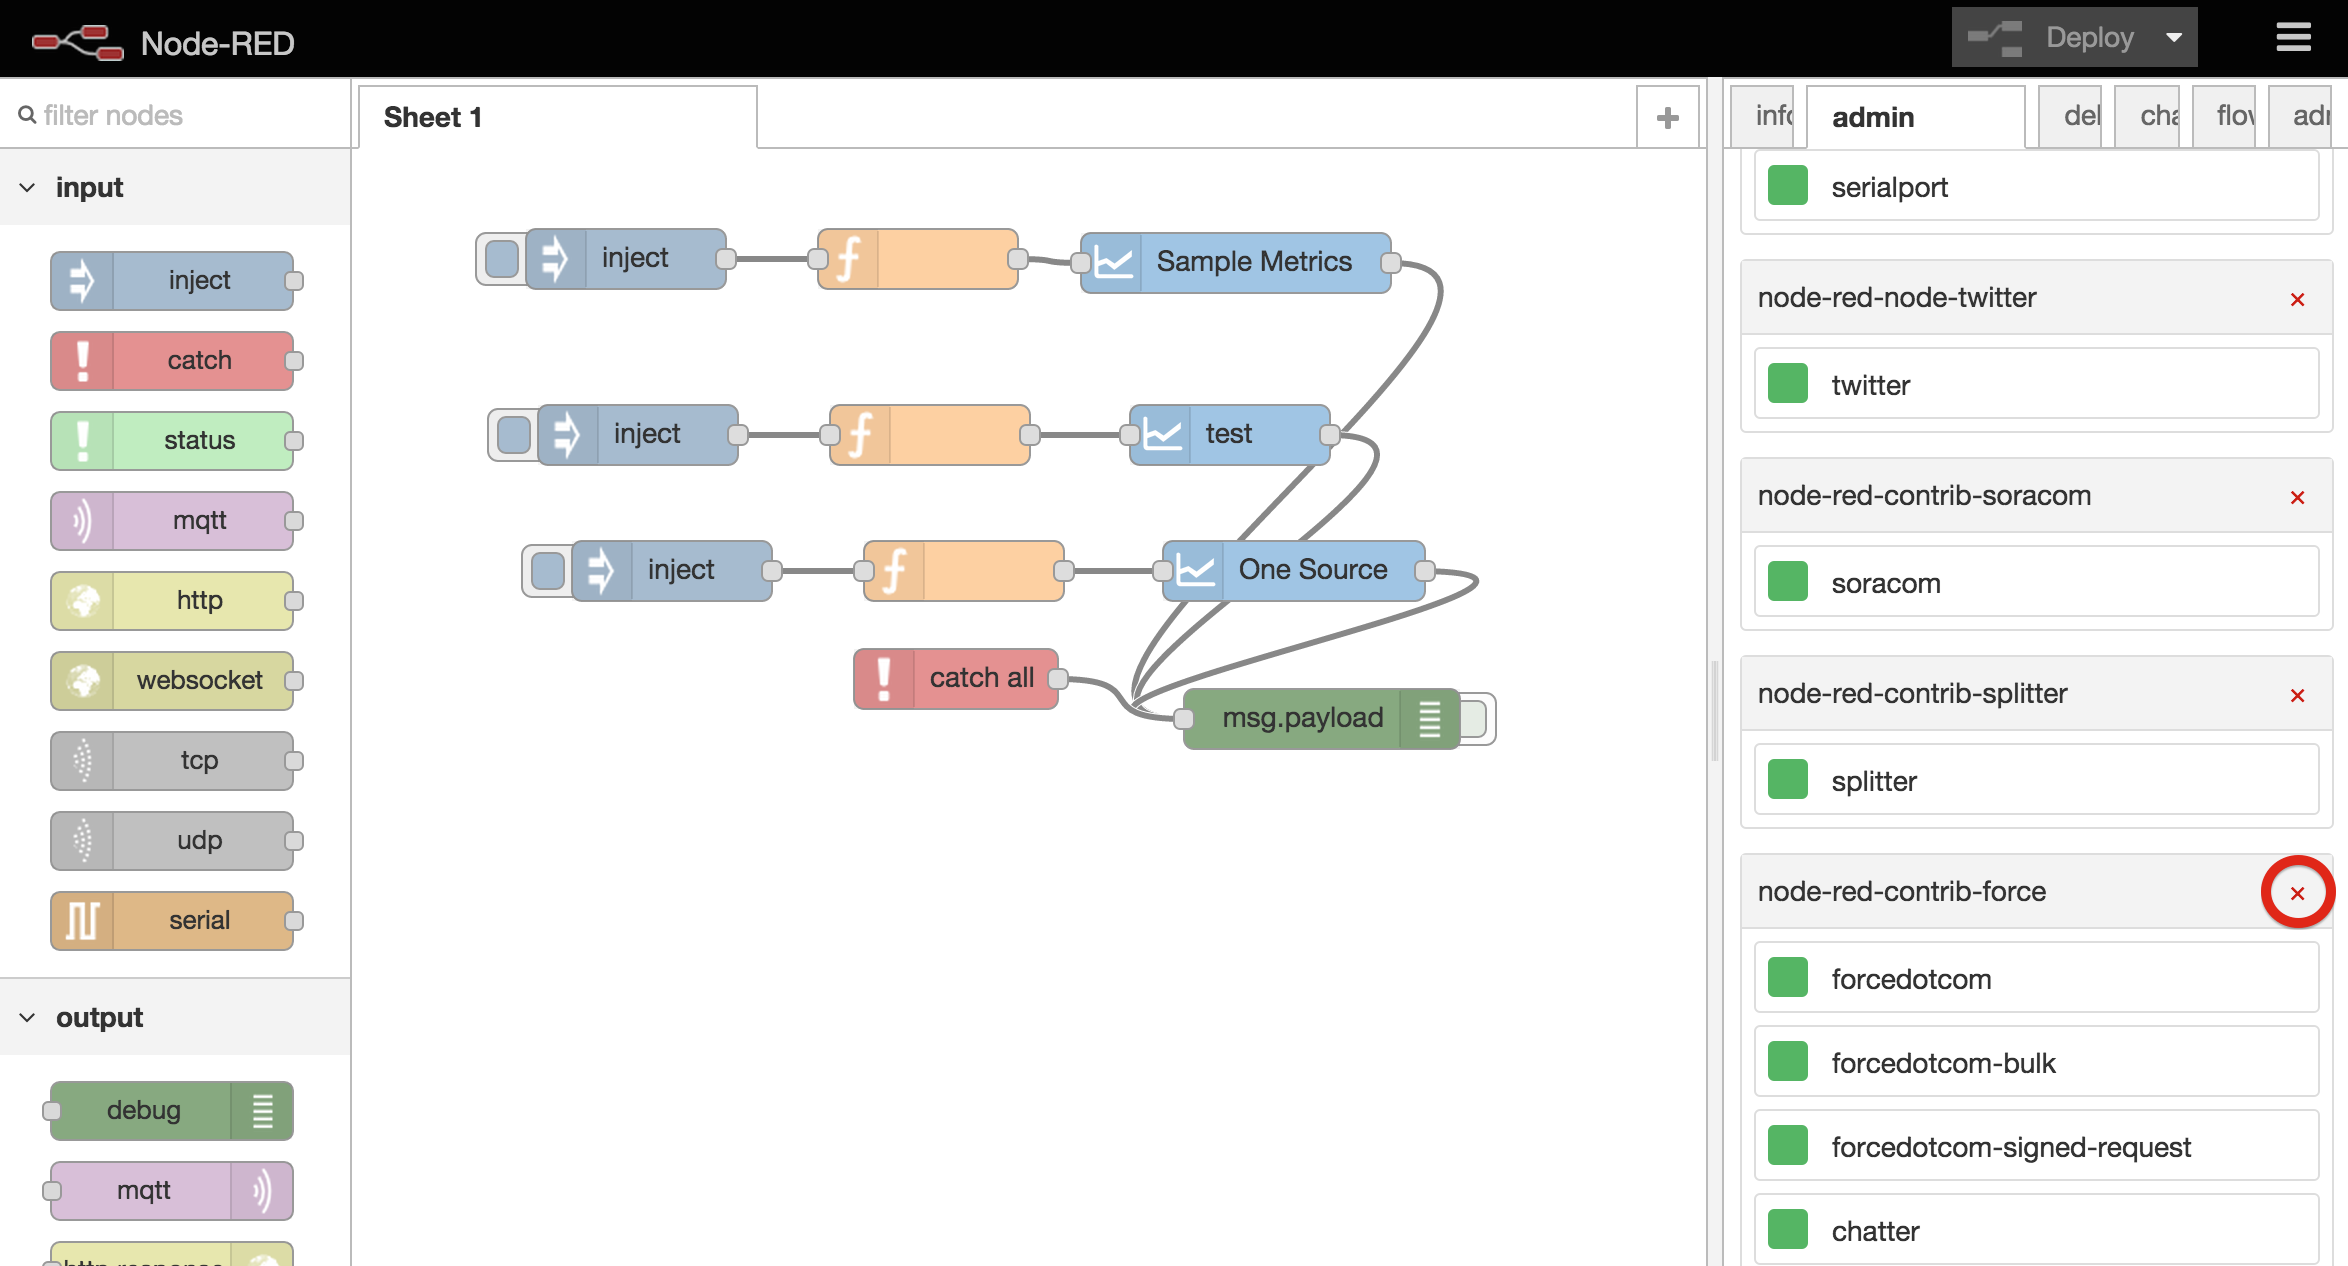Image resolution: width=2348 pixels, height=1266 pixels.
Task: Click the add sheet plus icon
Action: pyautogui.click(x=1667, y=118)
